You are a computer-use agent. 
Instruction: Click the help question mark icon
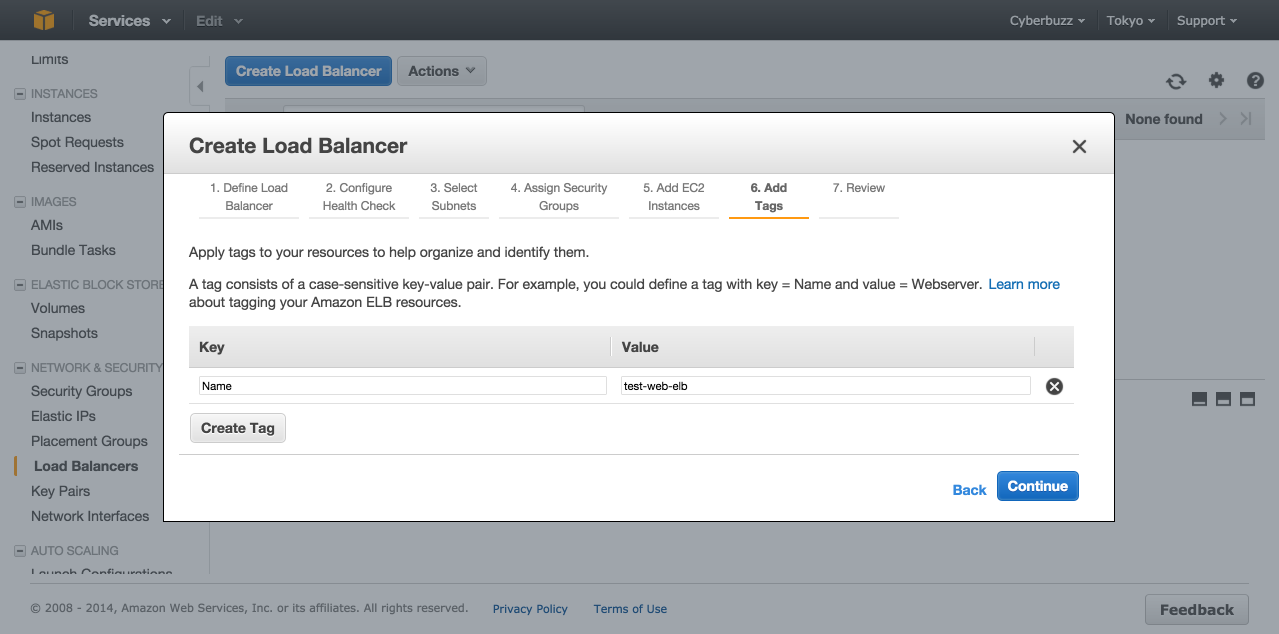tap(1255, 81)
